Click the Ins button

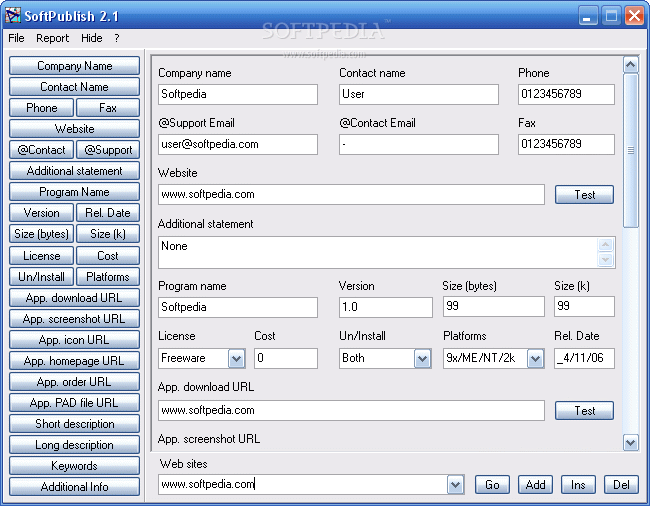pyautogui.click(x=578, y=485)
